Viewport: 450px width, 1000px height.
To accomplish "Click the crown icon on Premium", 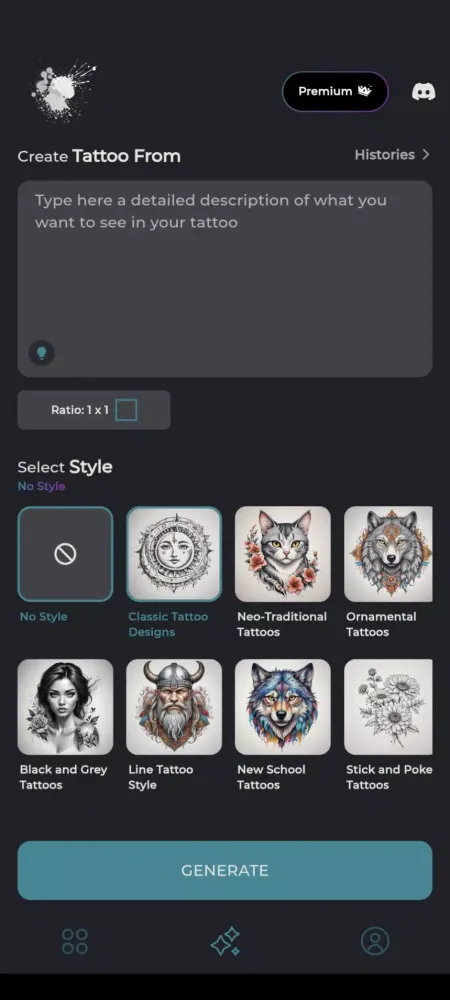I will click(x=365, y=91).
